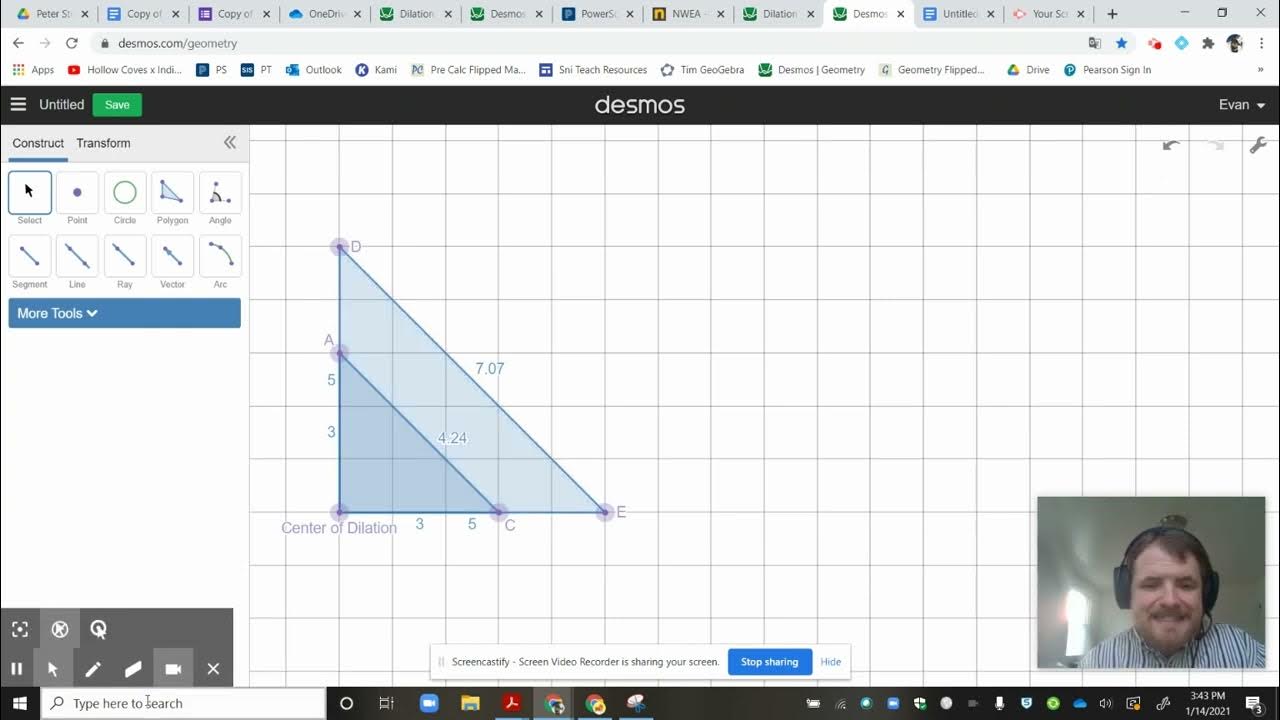Switch to the Construct tab
Screen dimensions: 1280x720
[38, 143]
